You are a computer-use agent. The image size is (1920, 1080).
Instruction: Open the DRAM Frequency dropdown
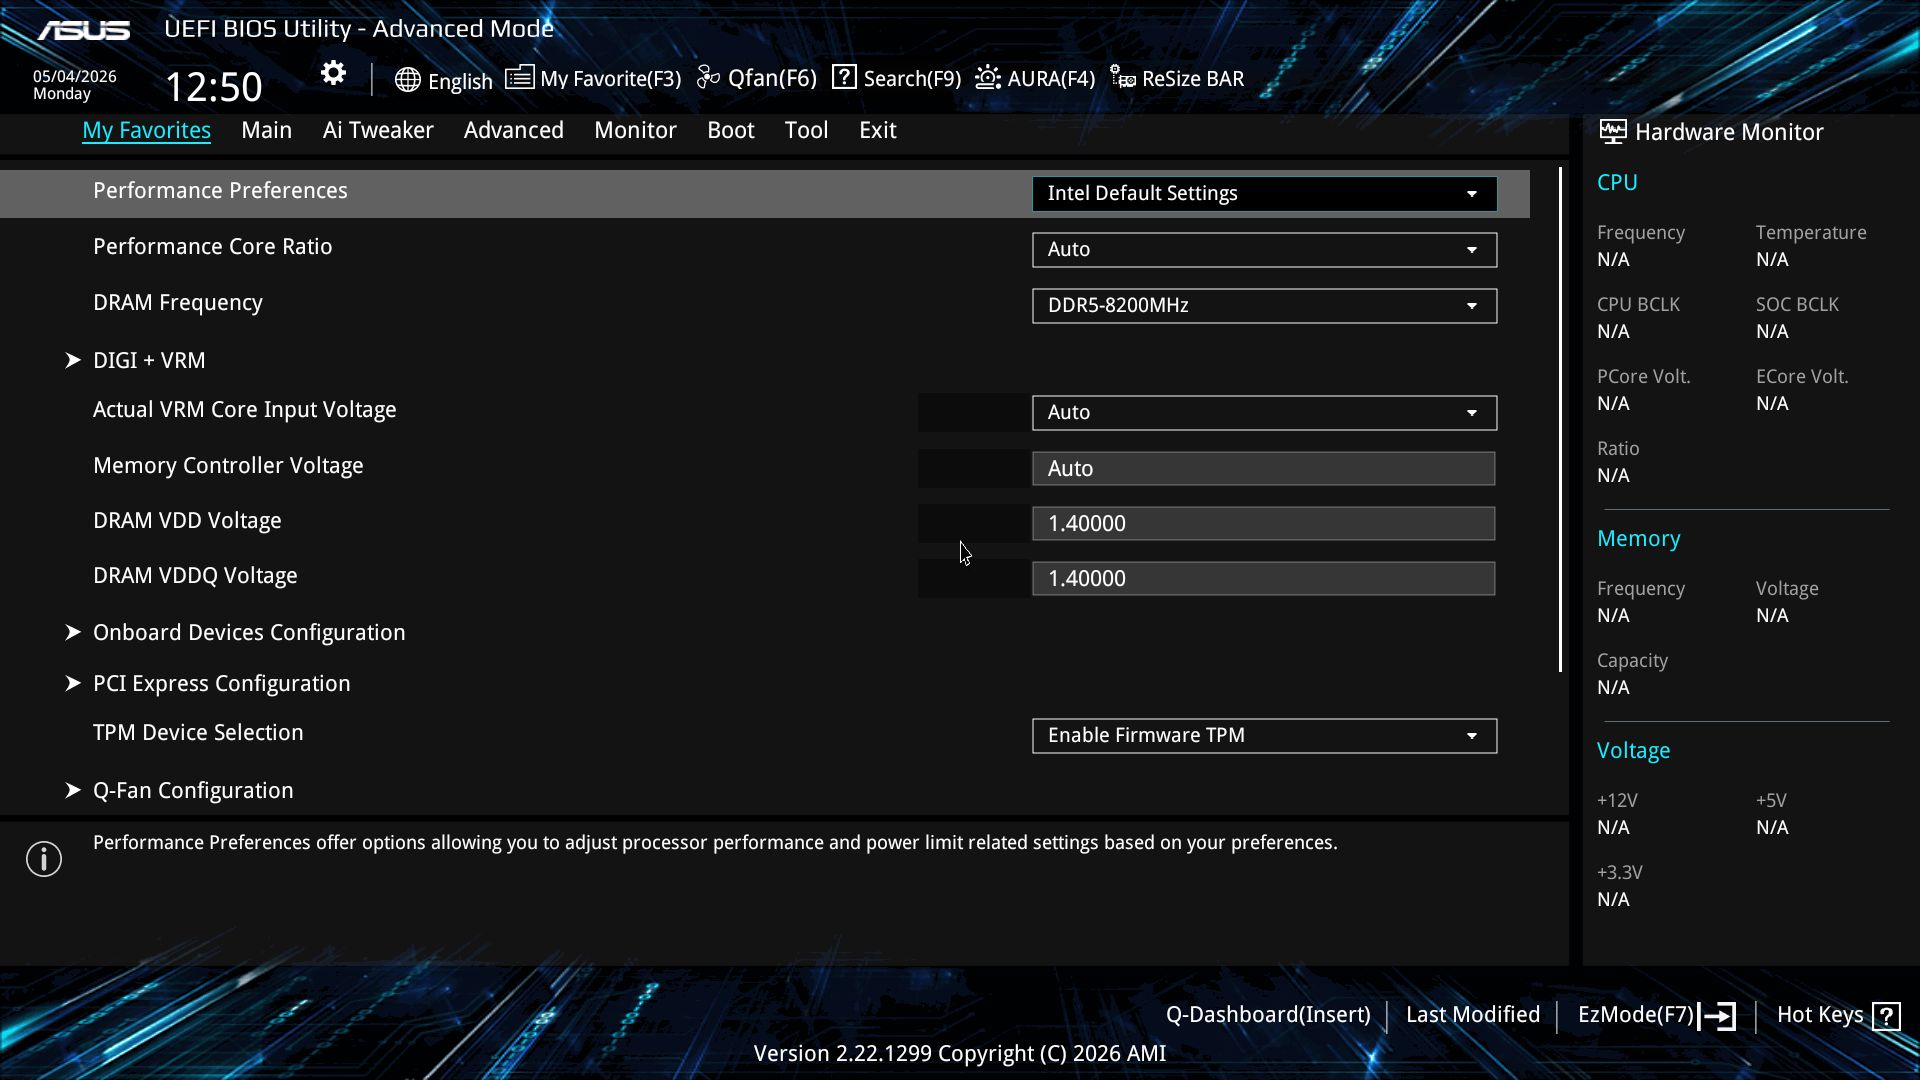pyautogui.click(x=1264, y=305)
